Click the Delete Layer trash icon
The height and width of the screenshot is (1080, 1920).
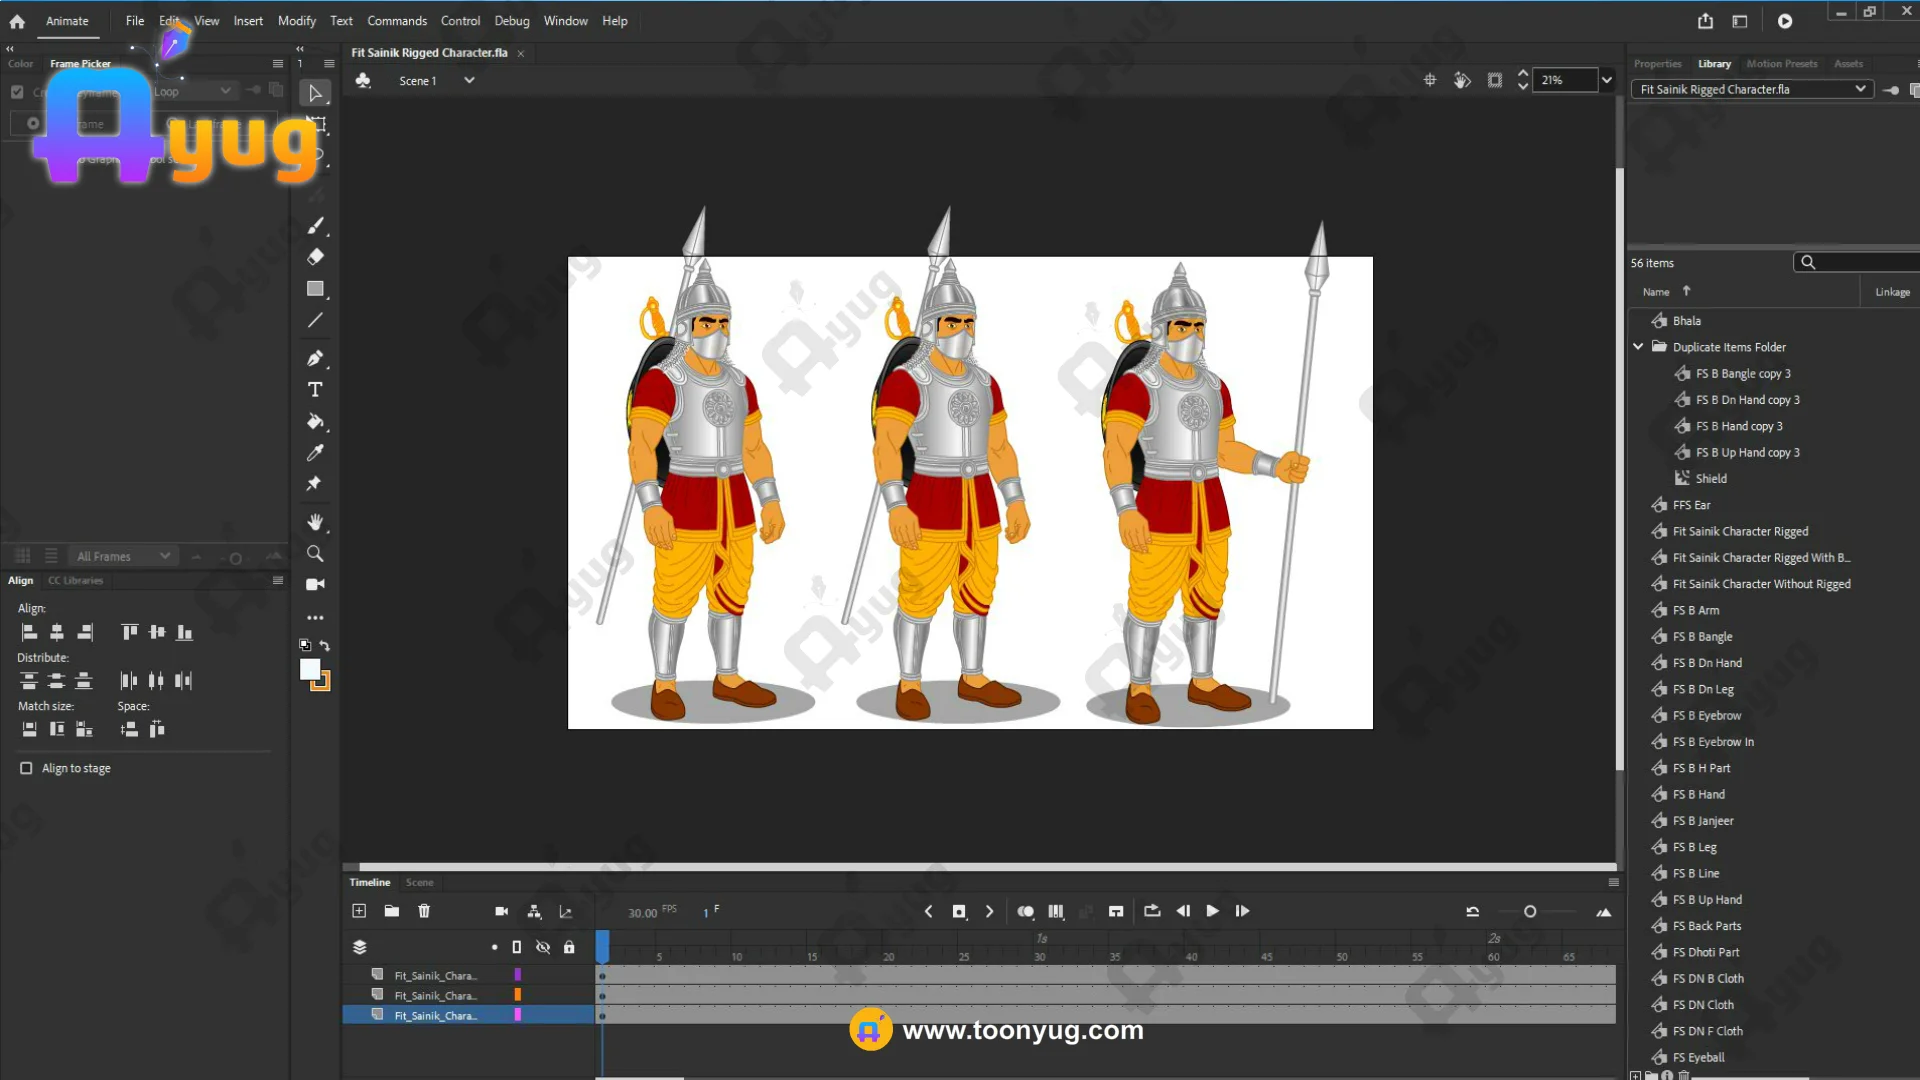[x=424, y=911]
